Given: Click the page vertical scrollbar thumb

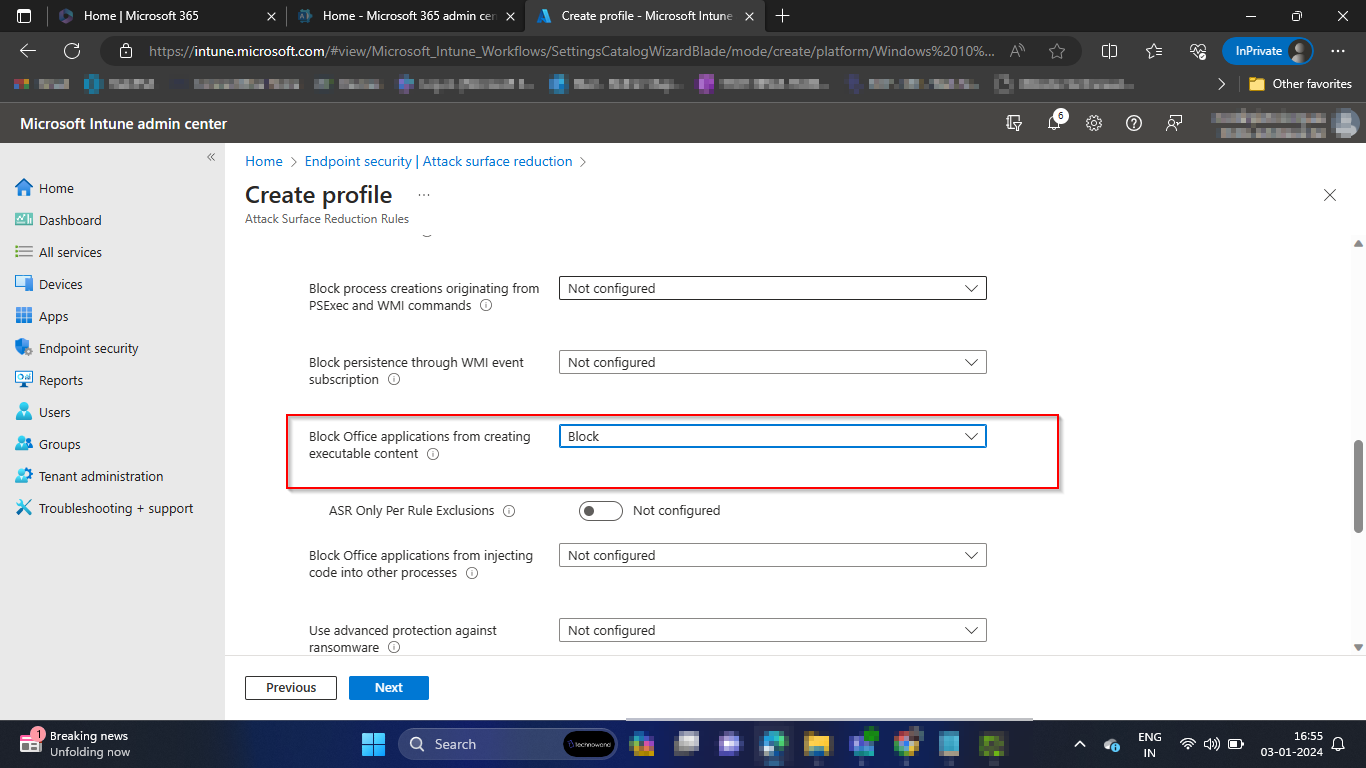Looking at the screenshot, I should (1358, 486).
